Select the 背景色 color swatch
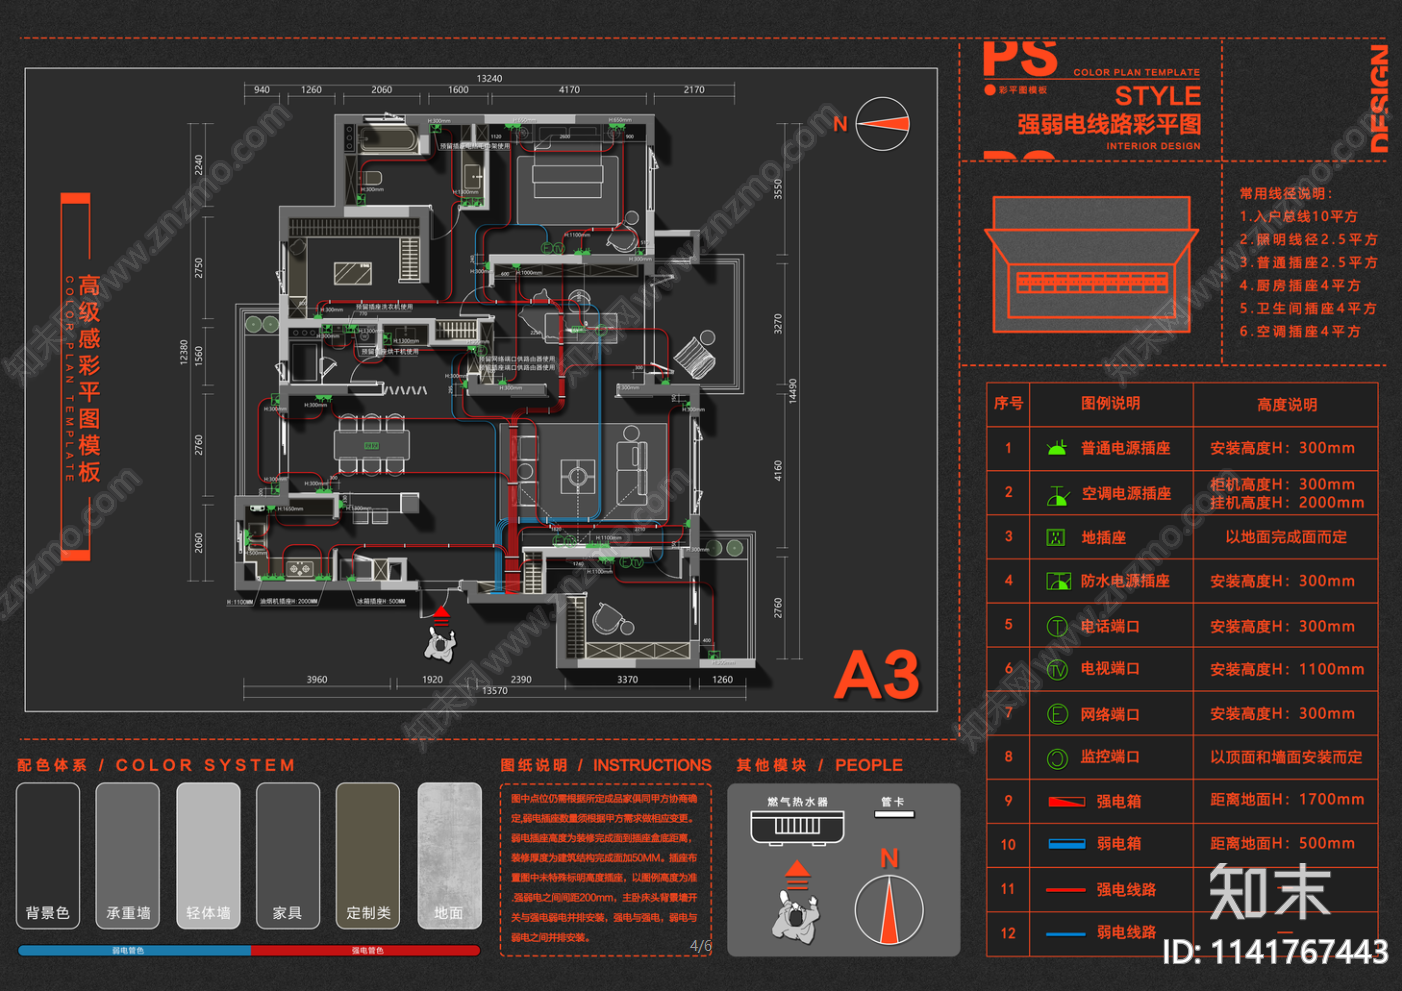 coord(48,856)
